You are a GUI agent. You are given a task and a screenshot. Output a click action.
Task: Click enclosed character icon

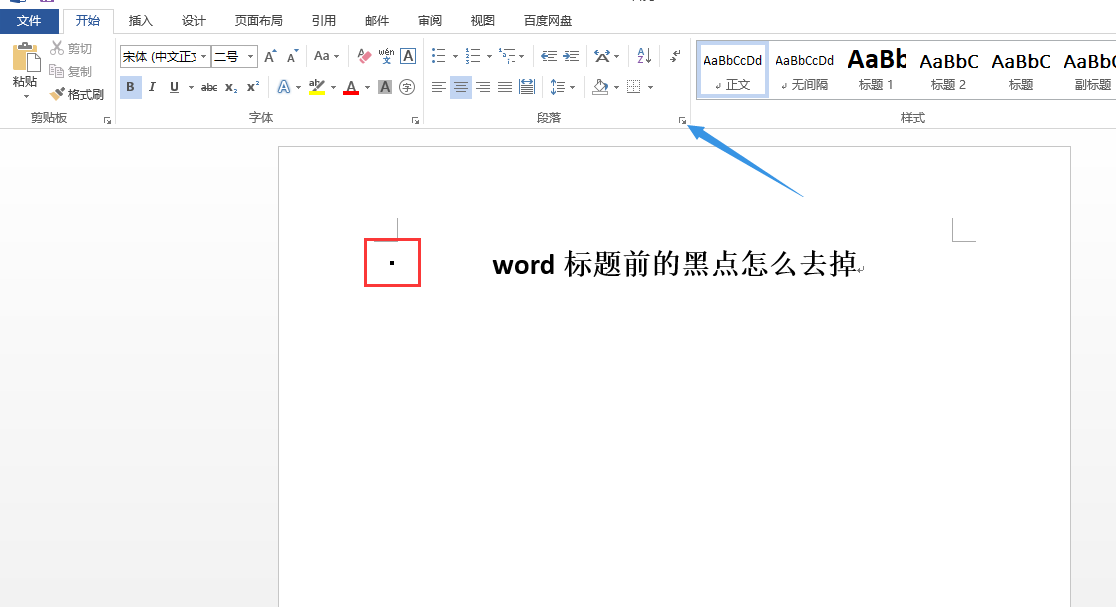(407, 87)
